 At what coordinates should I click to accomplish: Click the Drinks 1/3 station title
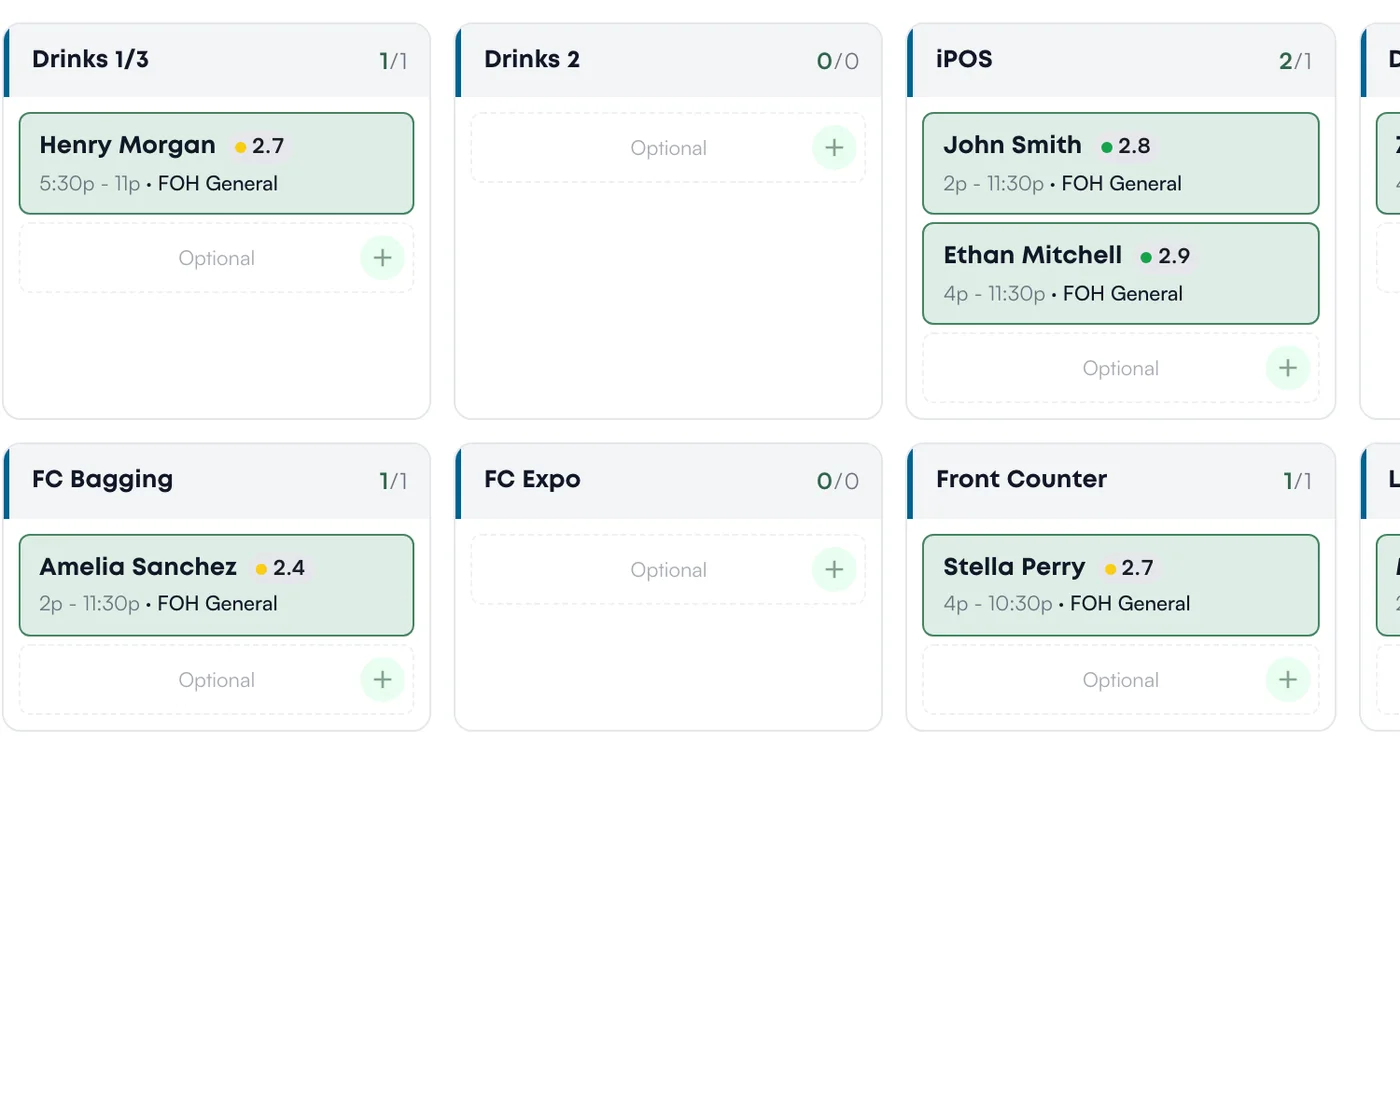coord(90,59)
